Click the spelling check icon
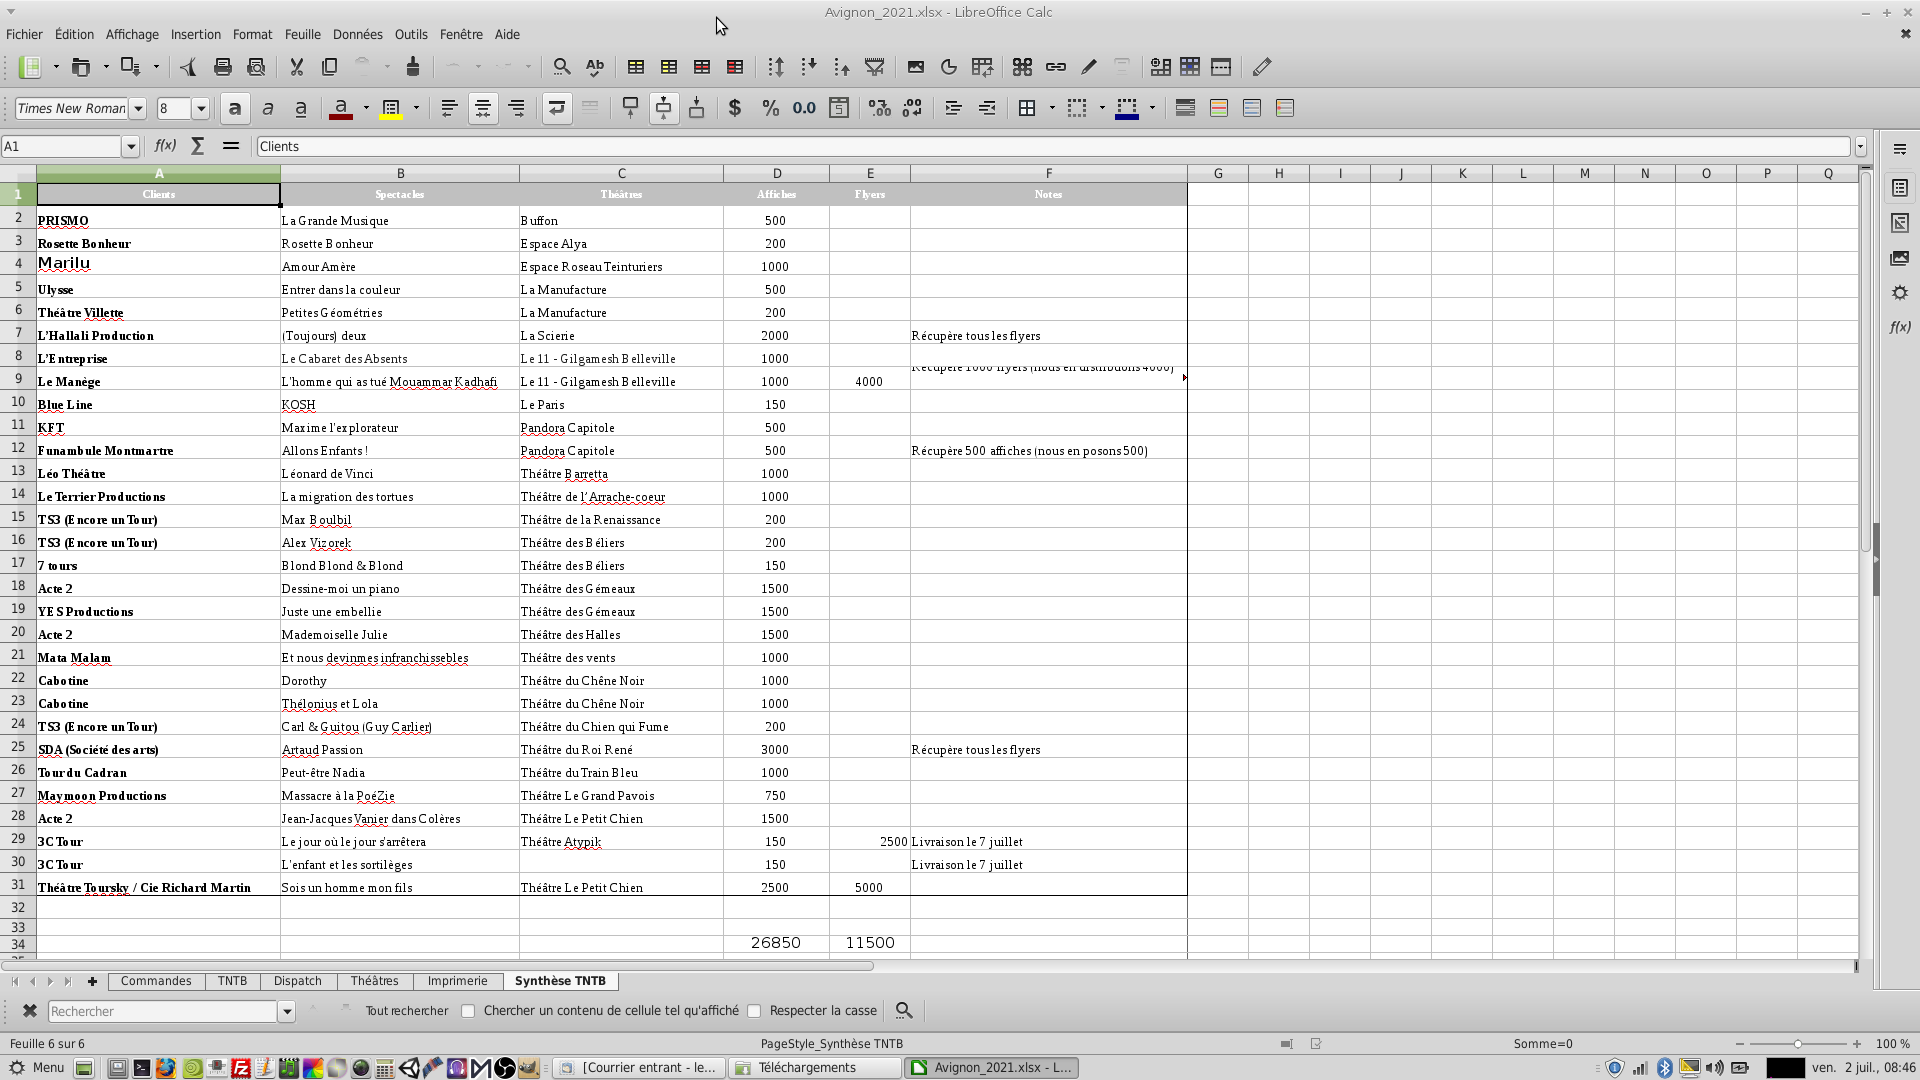Viewport: 1920px width, 1080px height. click(x=595, y=67)
